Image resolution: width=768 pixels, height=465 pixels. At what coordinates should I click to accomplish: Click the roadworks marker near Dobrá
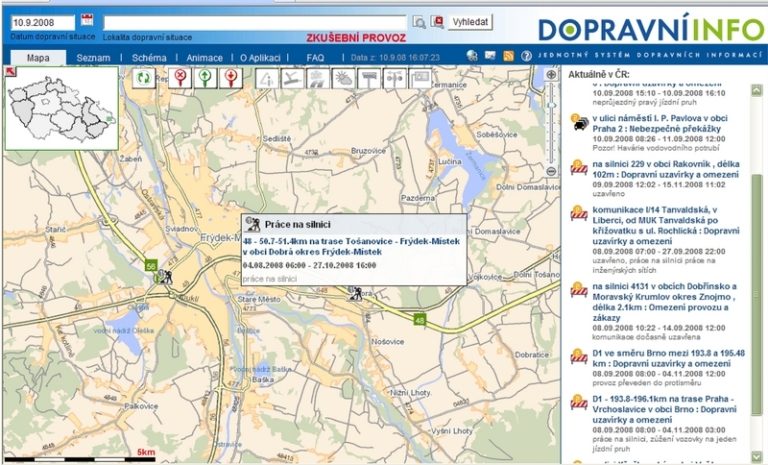354,293
